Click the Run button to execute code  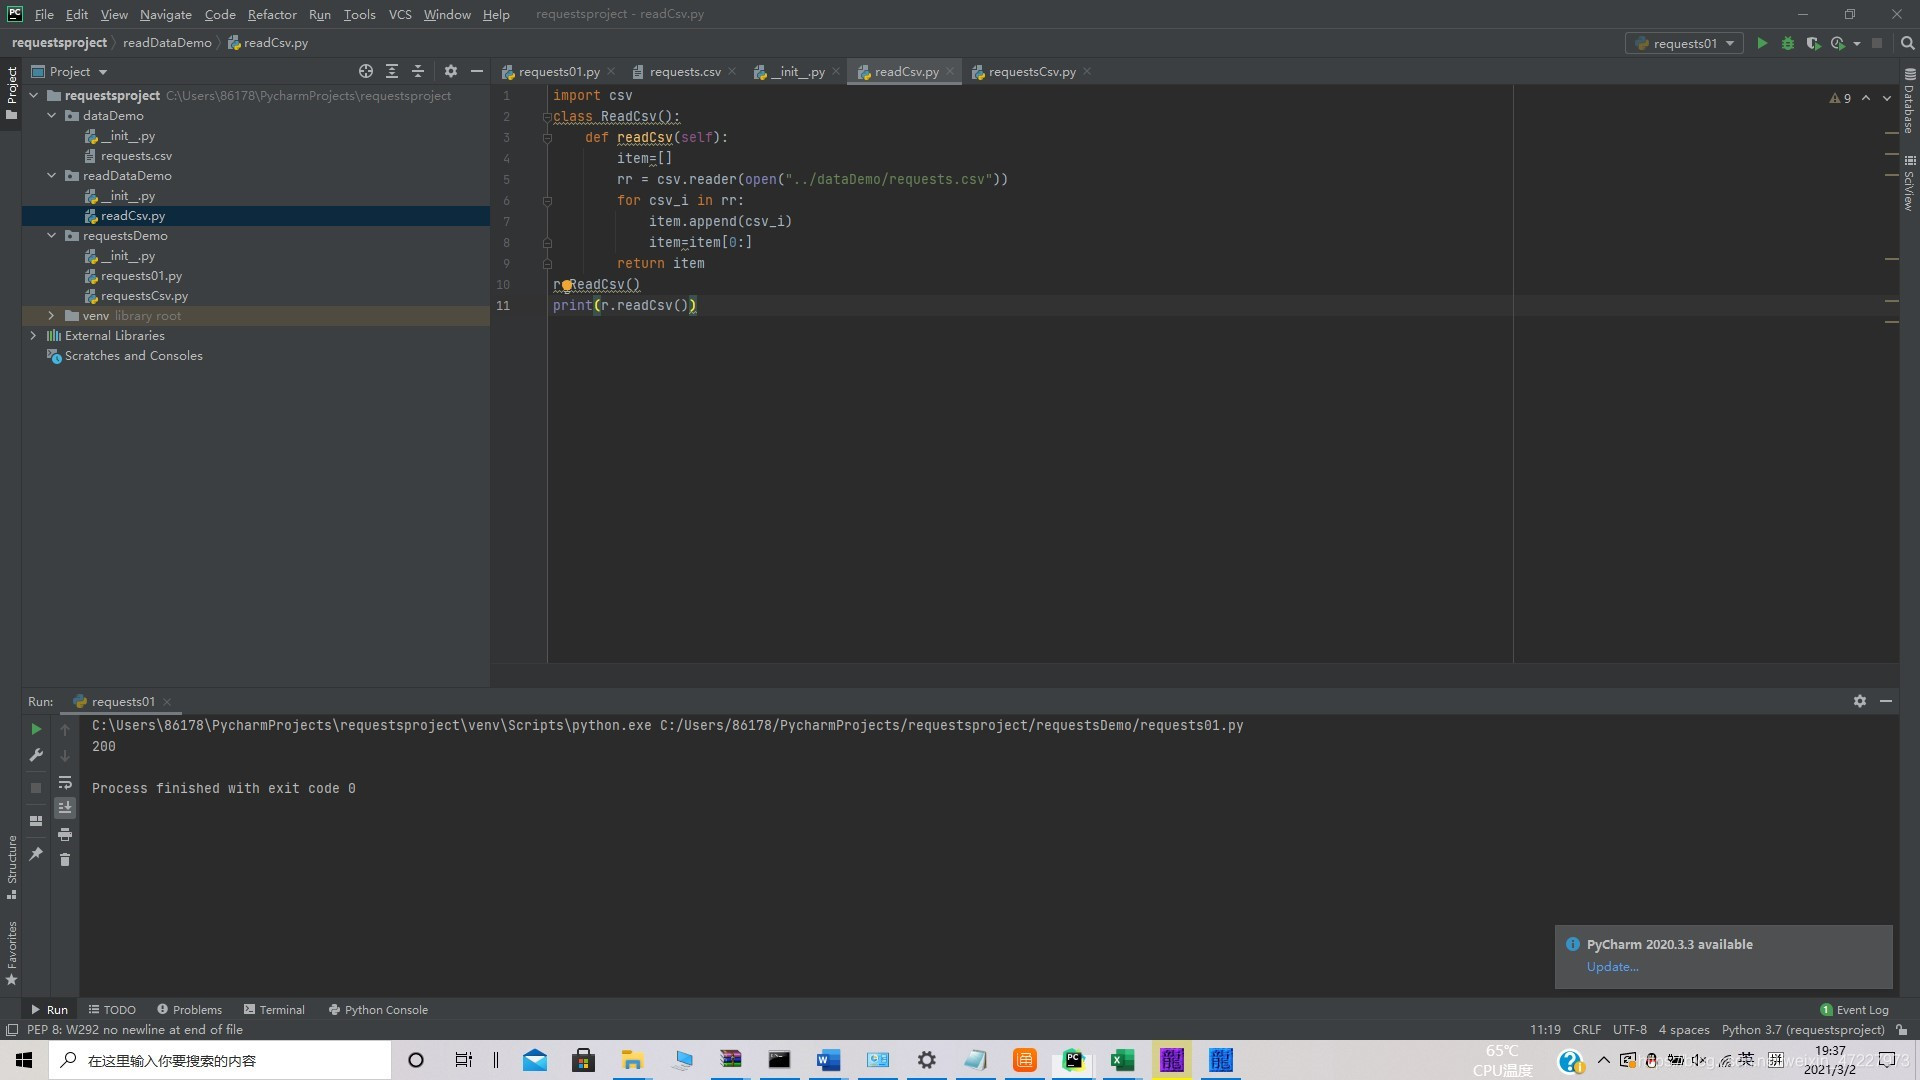click(x=1763, y=42)
